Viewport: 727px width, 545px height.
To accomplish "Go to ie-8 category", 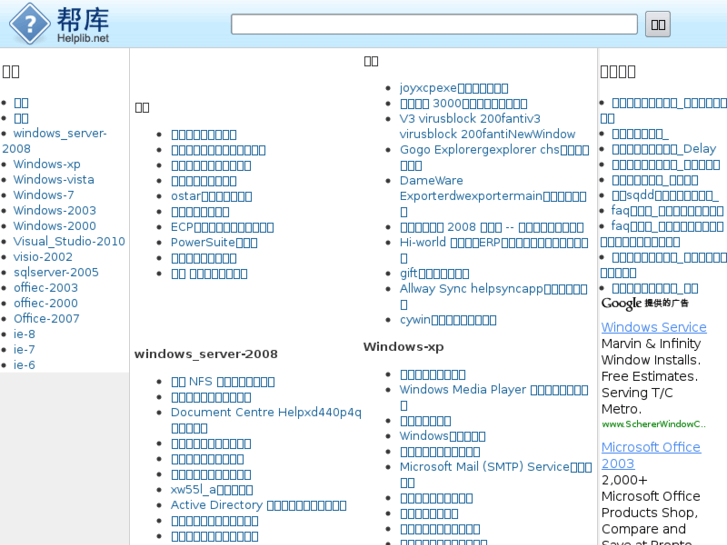I will (x=24, y=334).
